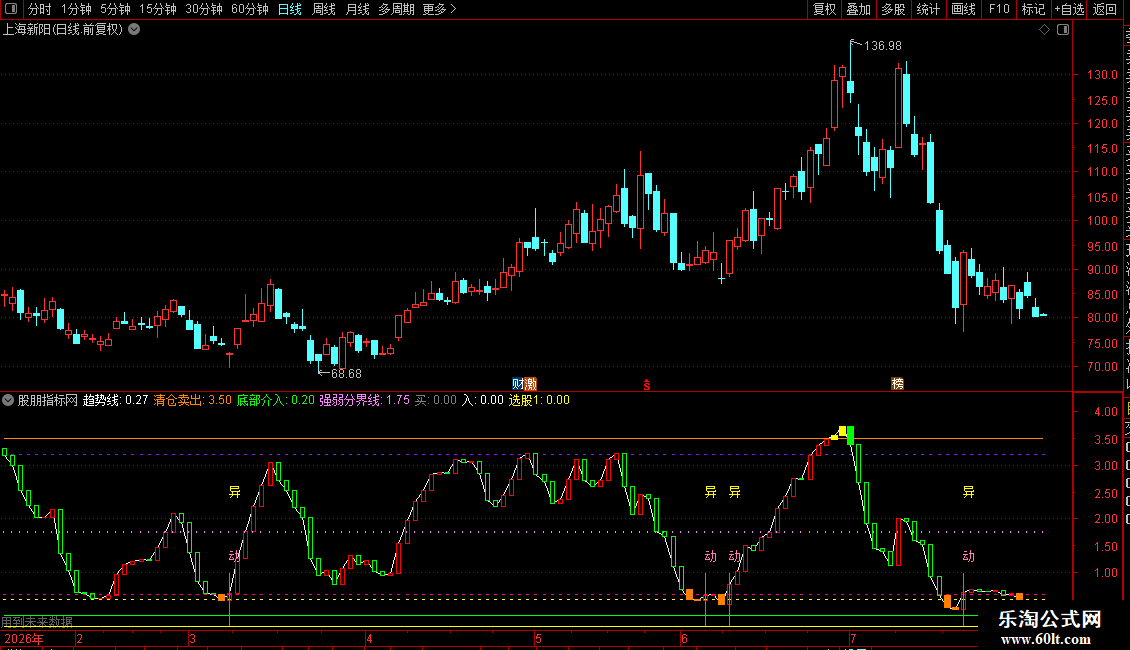Screen dimensions: 1130x650
Task: Open the 多周期 multi-period view
Action: click(x=396, y=9)
